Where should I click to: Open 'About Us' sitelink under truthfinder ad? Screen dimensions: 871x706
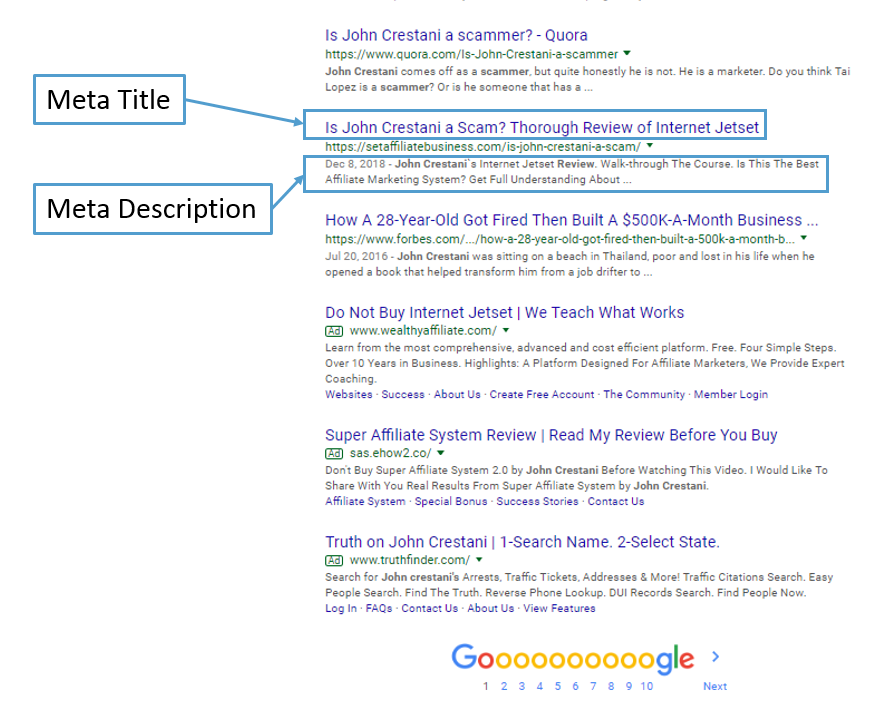(490, 608)
